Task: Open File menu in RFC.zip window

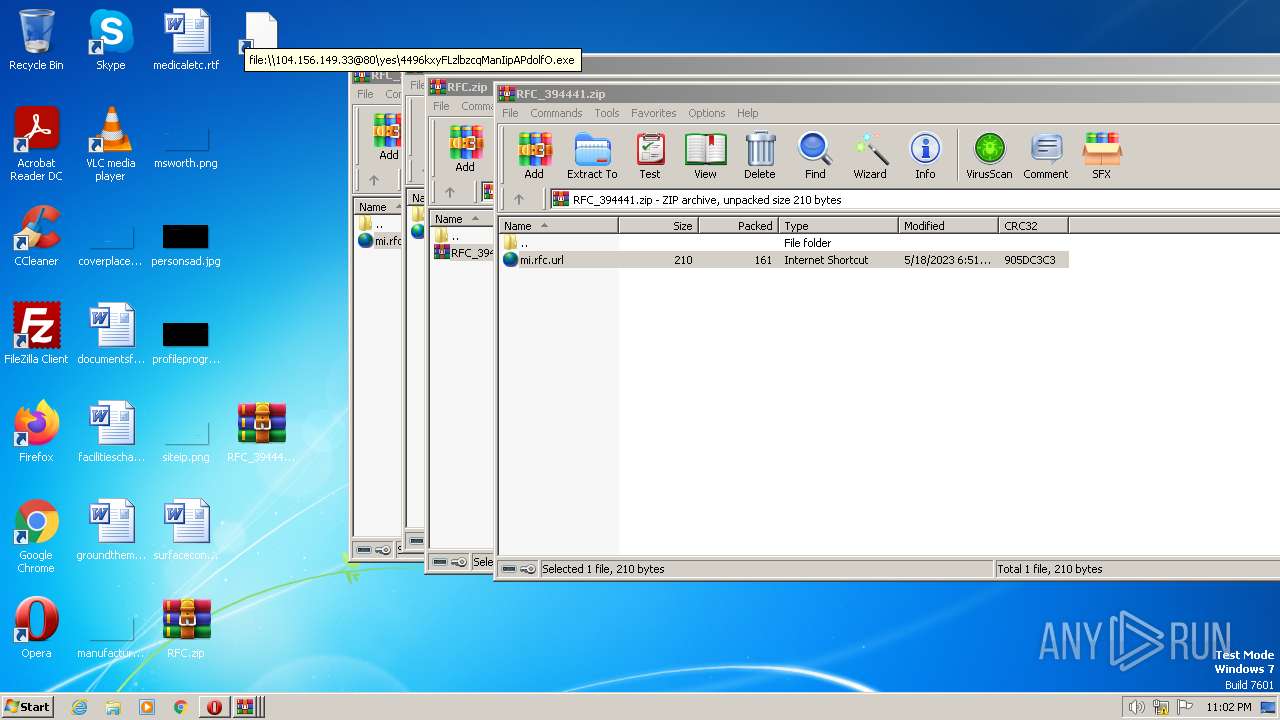Action: (441, 106)
